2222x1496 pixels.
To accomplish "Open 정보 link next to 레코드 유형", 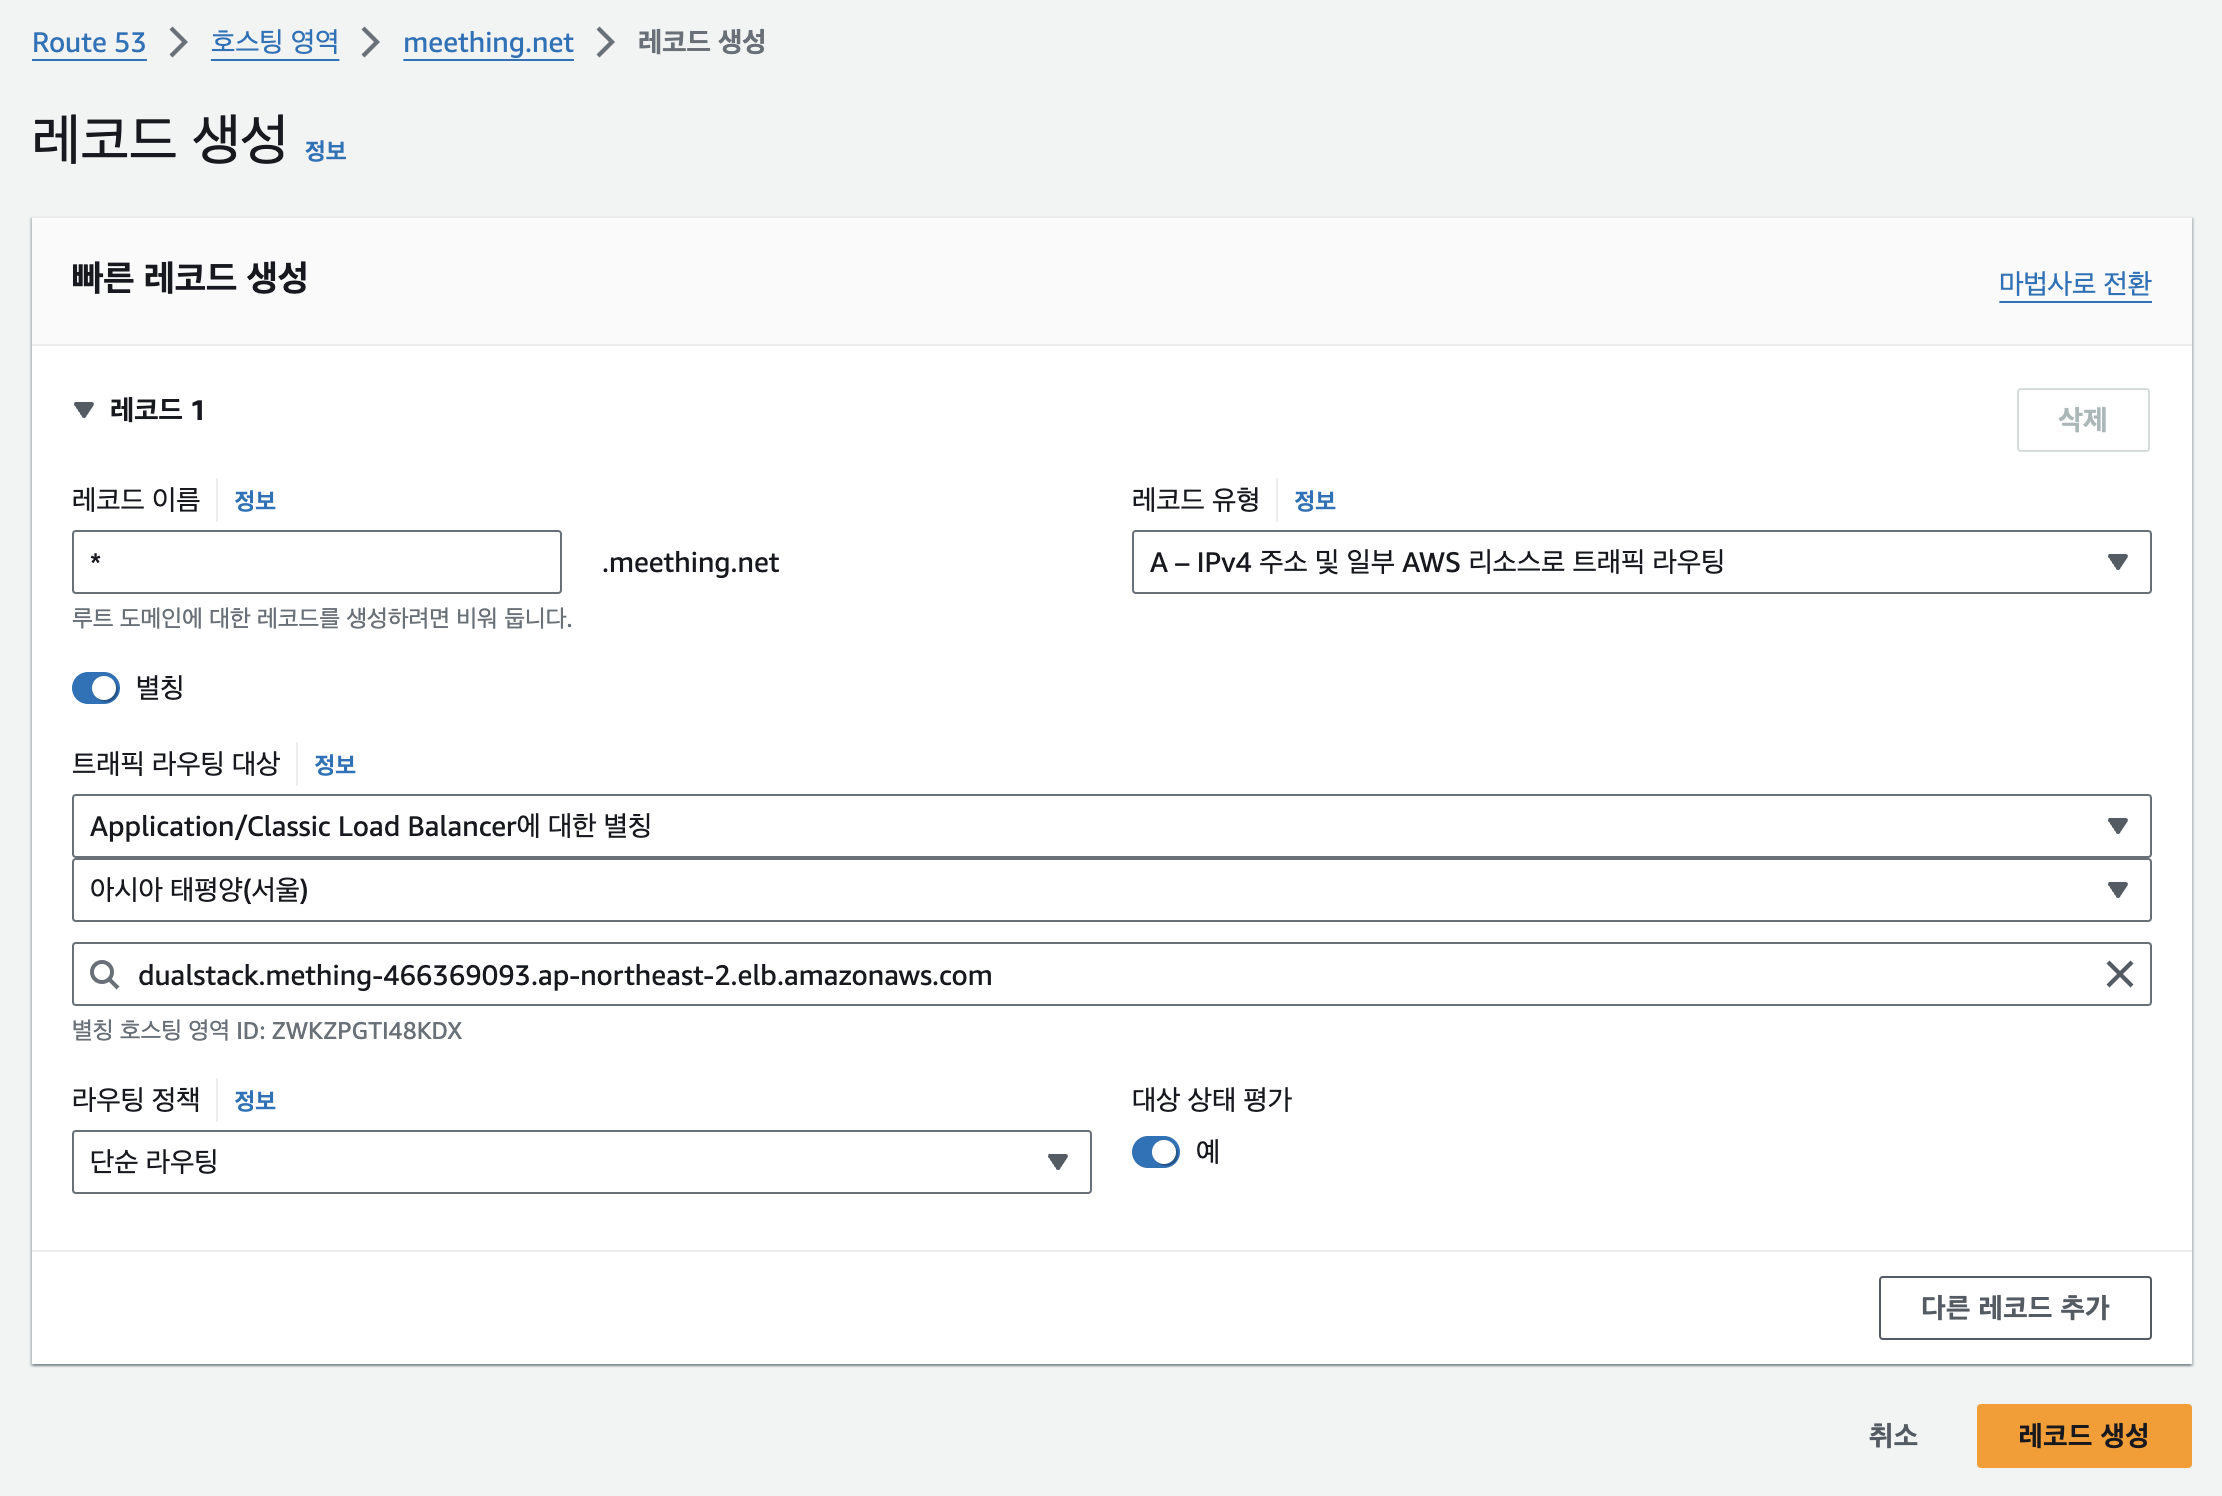I will point(1314,501).
